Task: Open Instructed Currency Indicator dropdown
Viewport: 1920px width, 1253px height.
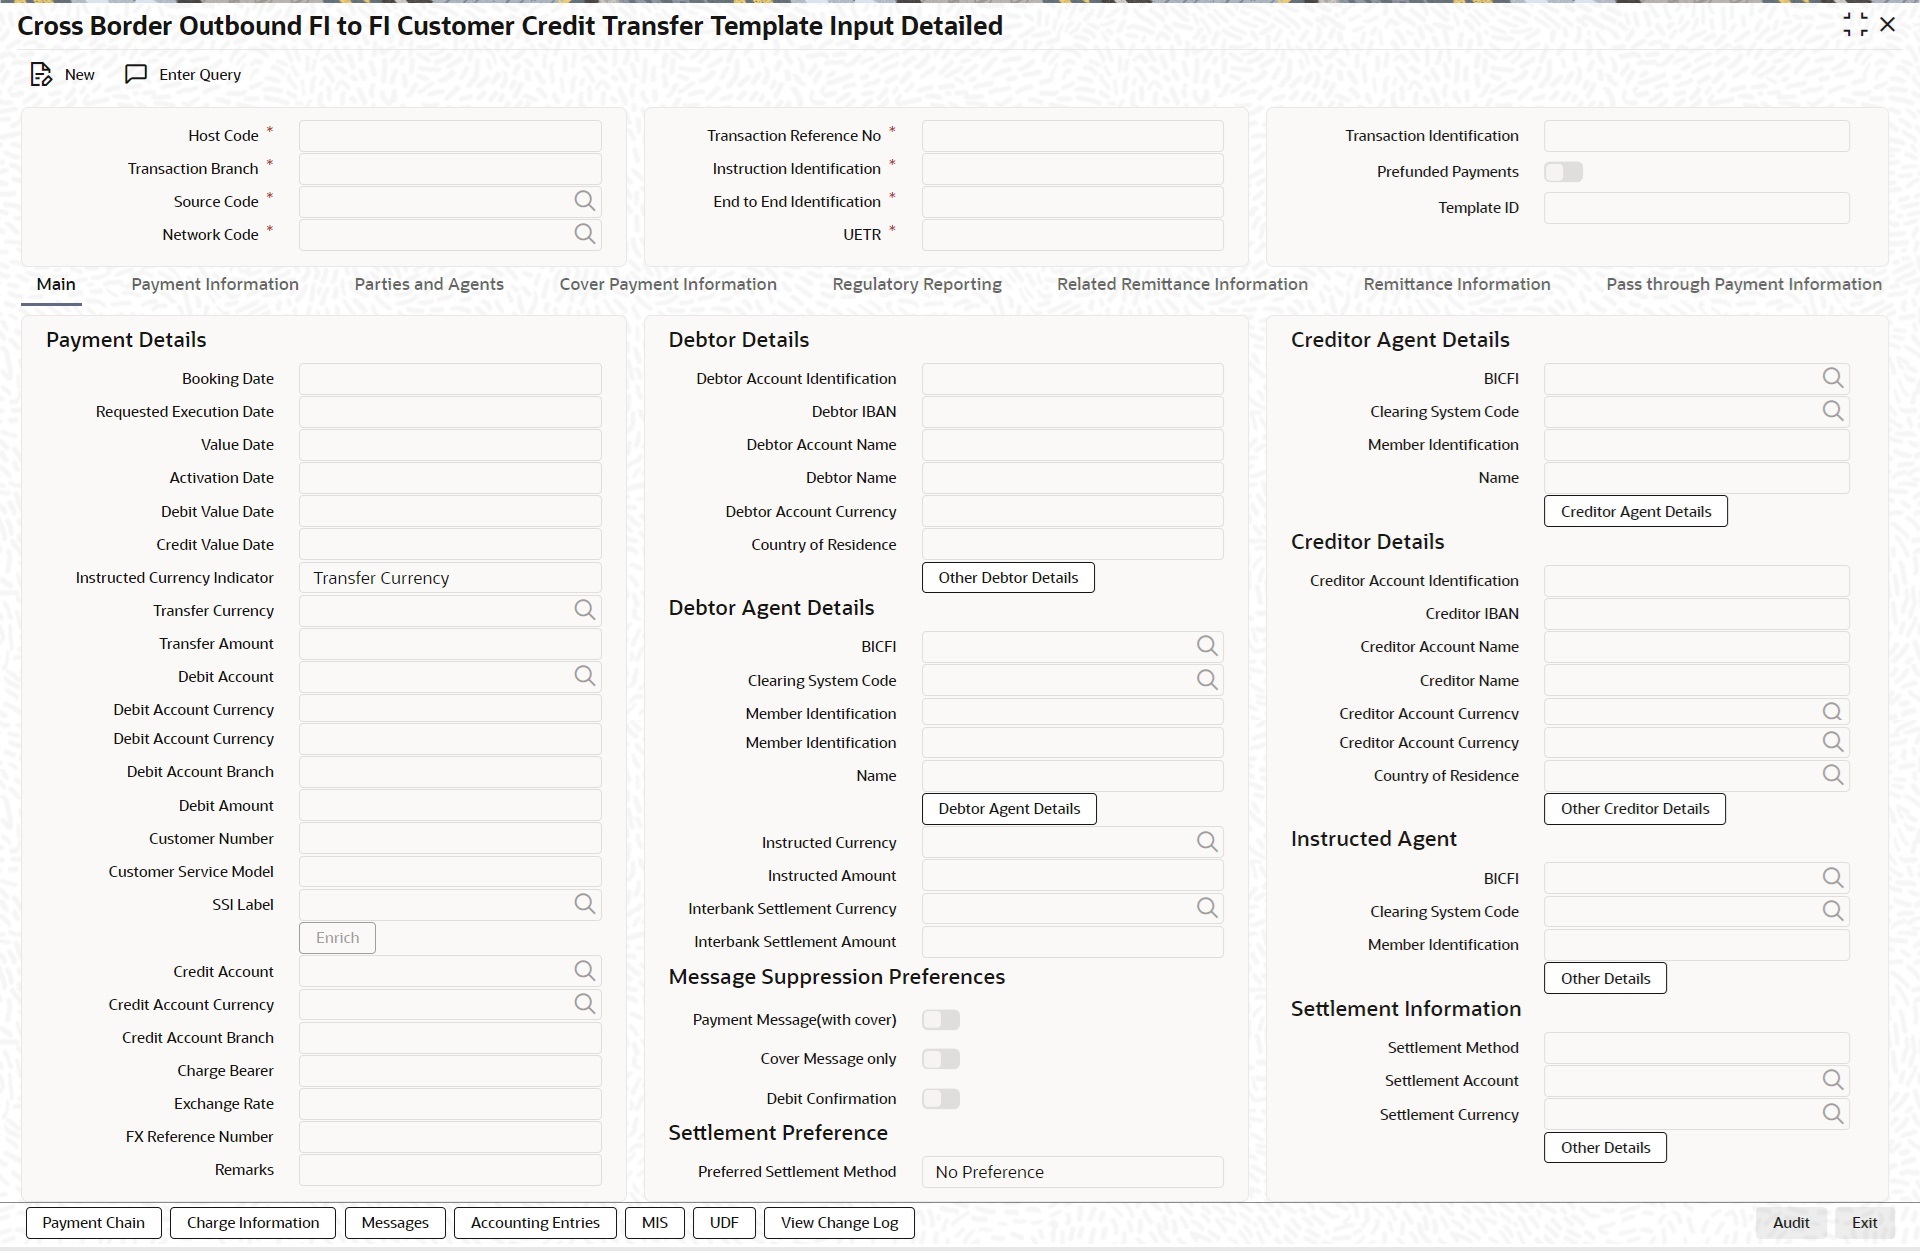Action: (x=450, y=578)
